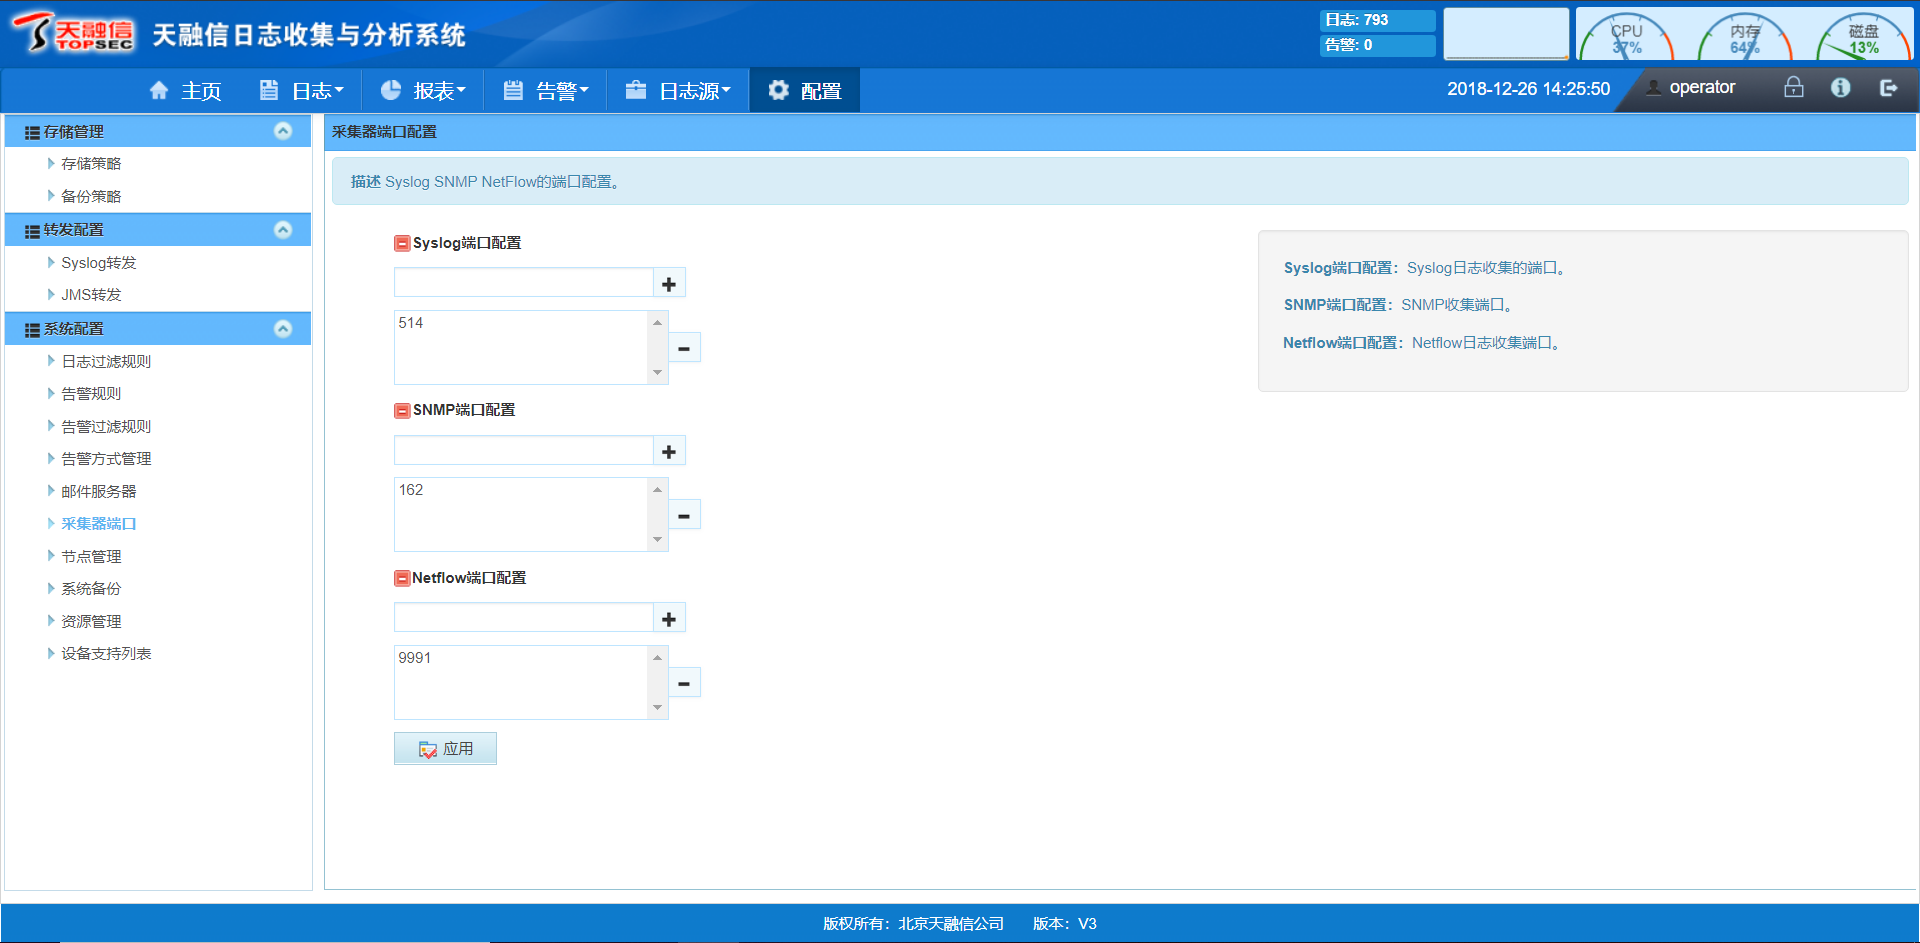Remove Syslog port 514 with minus button

coord(684,348)
